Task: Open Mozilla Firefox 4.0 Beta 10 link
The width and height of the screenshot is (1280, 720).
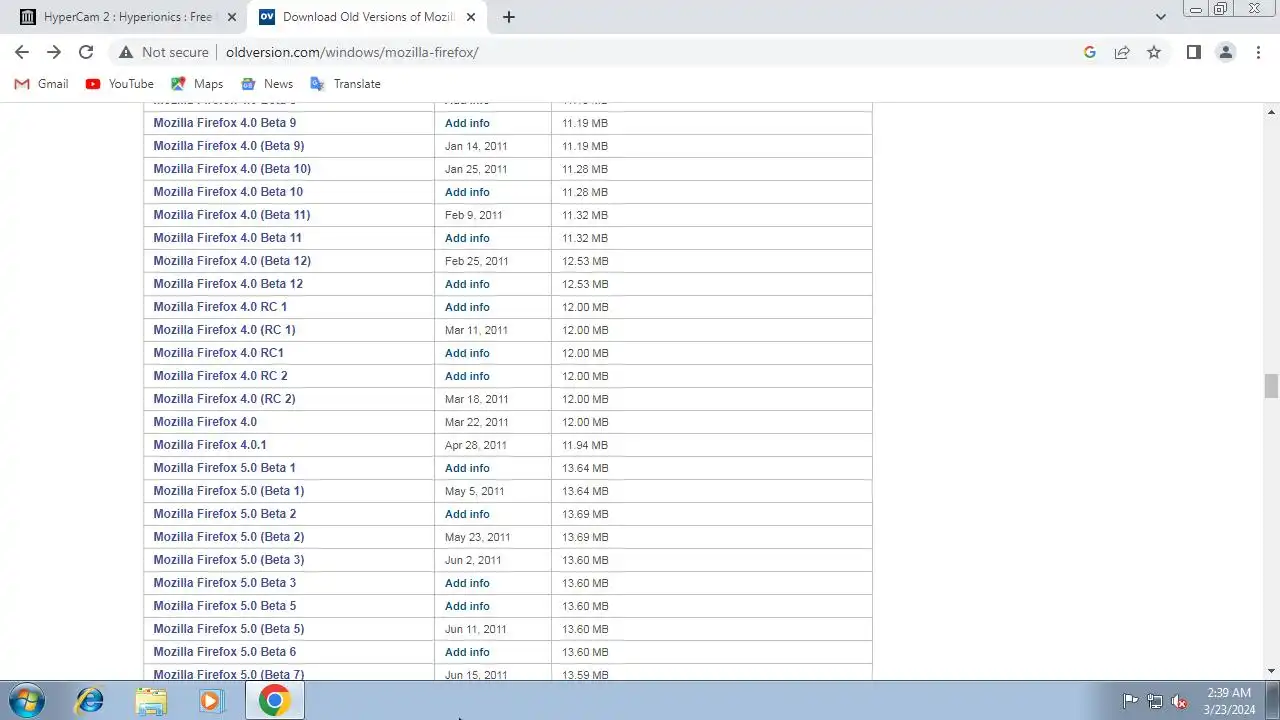Action: coord(228,192)
